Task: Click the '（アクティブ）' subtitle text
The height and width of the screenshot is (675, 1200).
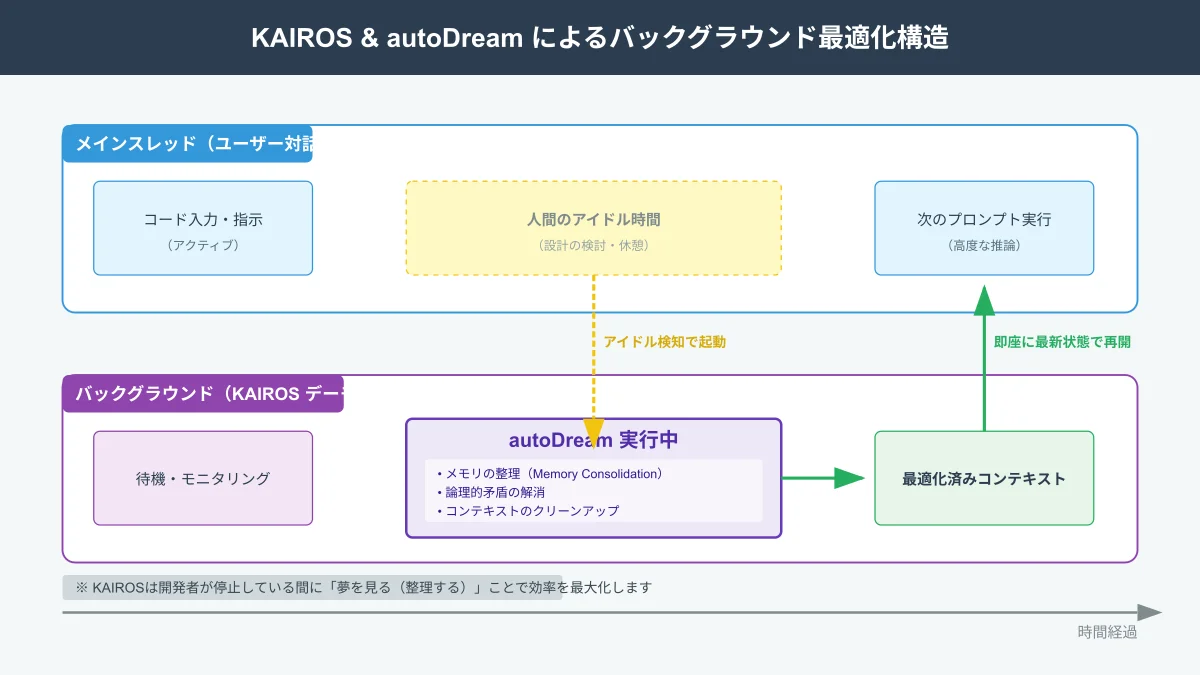Action: coord(203,245)
